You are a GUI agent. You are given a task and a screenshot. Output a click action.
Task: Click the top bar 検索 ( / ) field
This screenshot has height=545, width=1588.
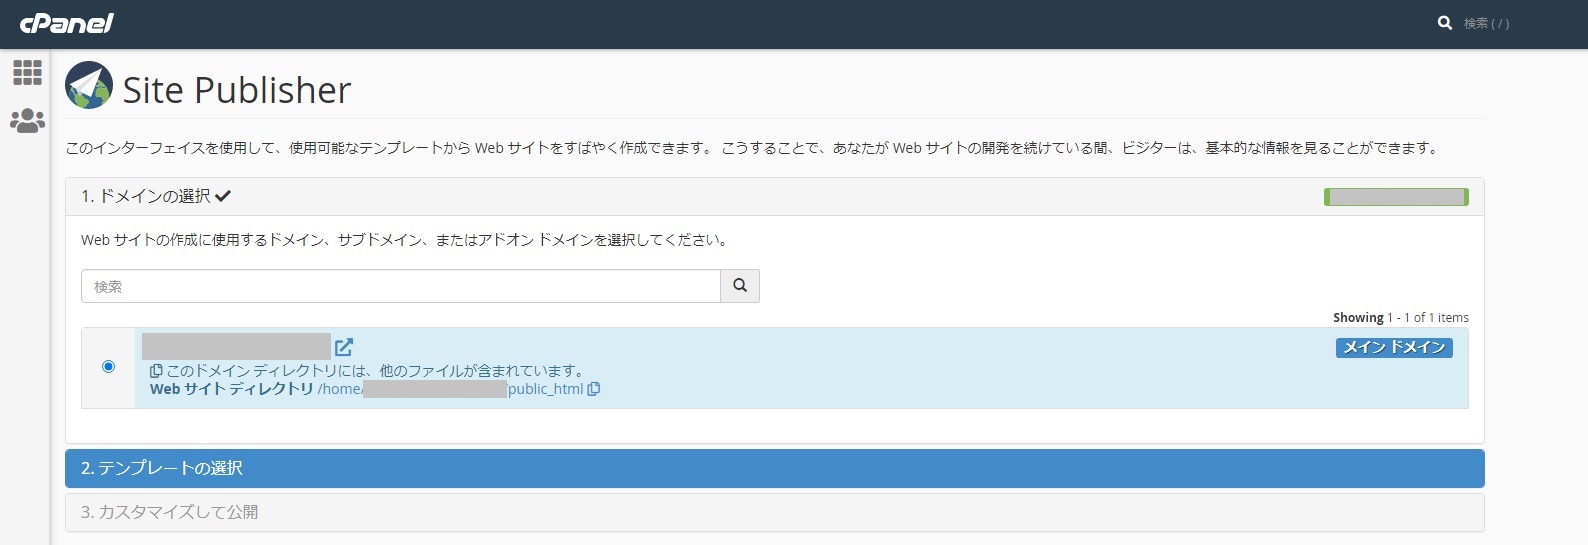[x=1487, y=23]
